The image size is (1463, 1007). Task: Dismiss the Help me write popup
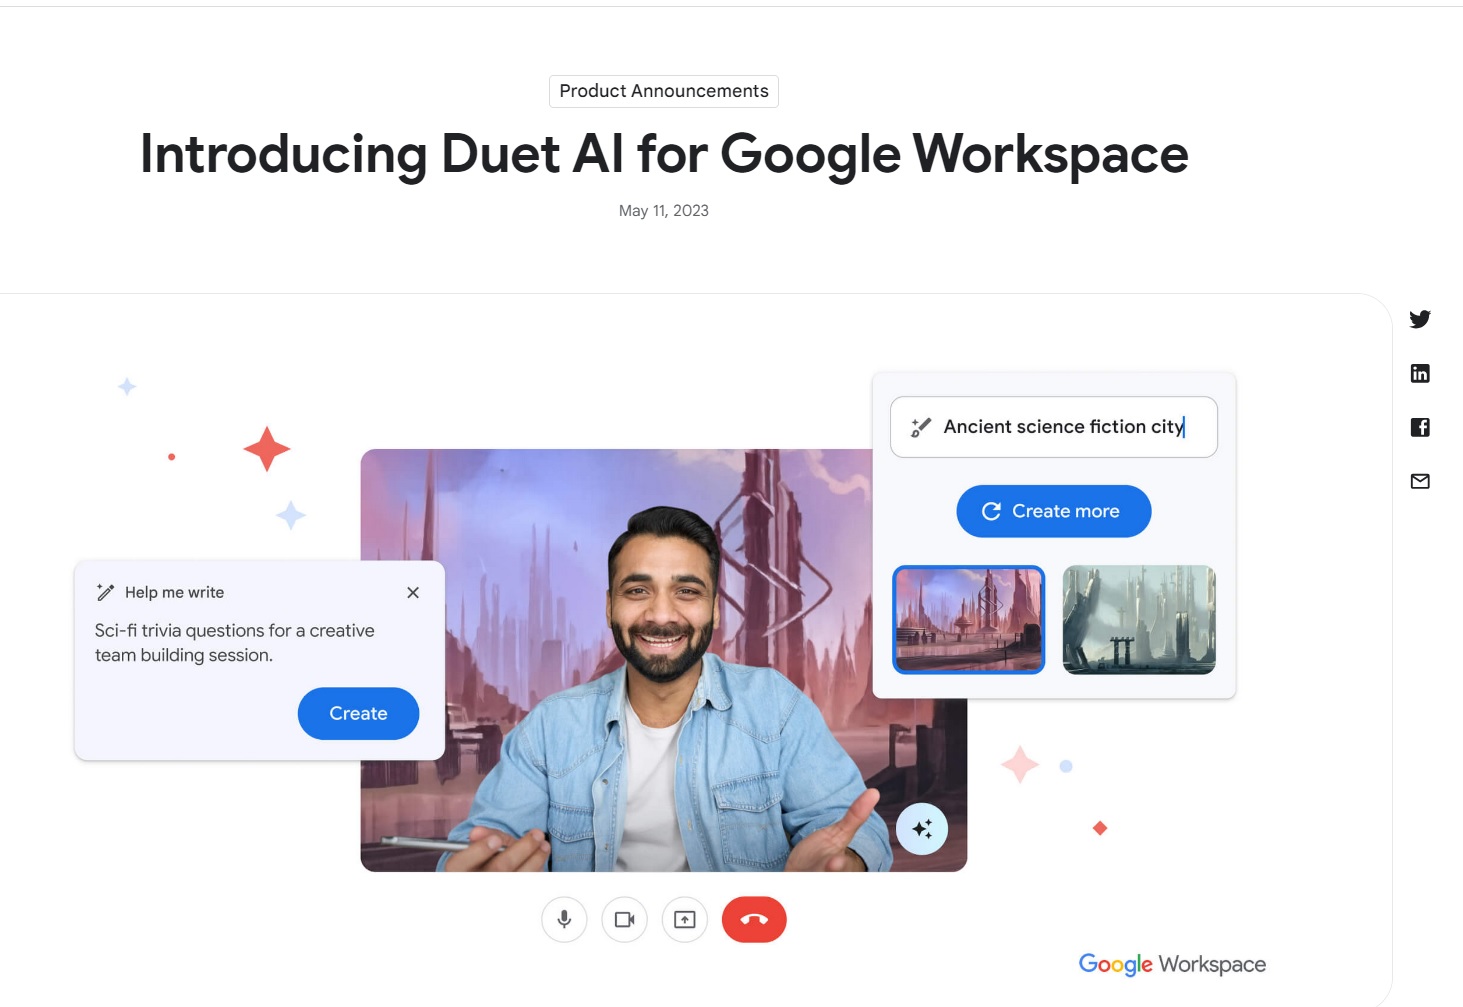413,592
